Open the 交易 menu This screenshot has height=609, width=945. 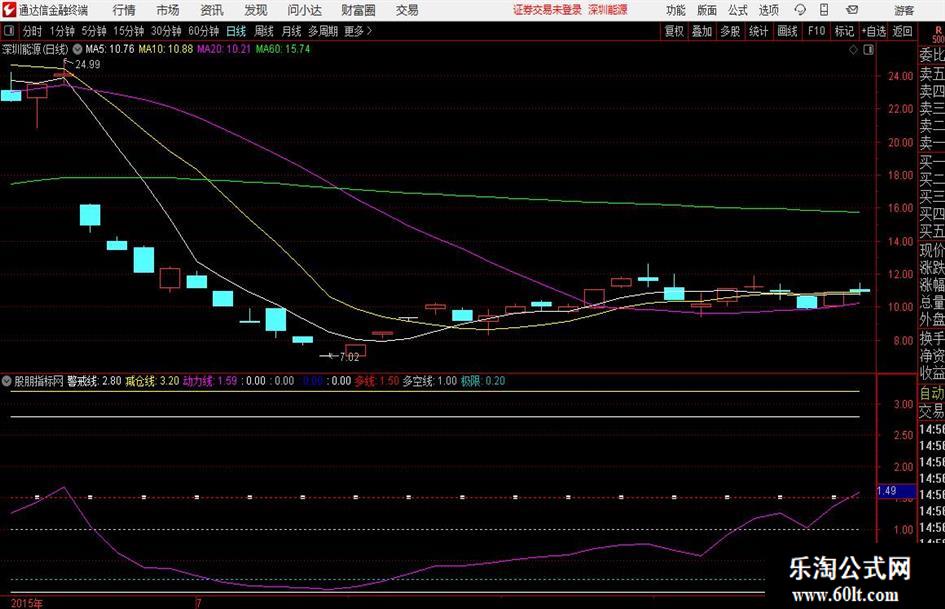(407, 10)
